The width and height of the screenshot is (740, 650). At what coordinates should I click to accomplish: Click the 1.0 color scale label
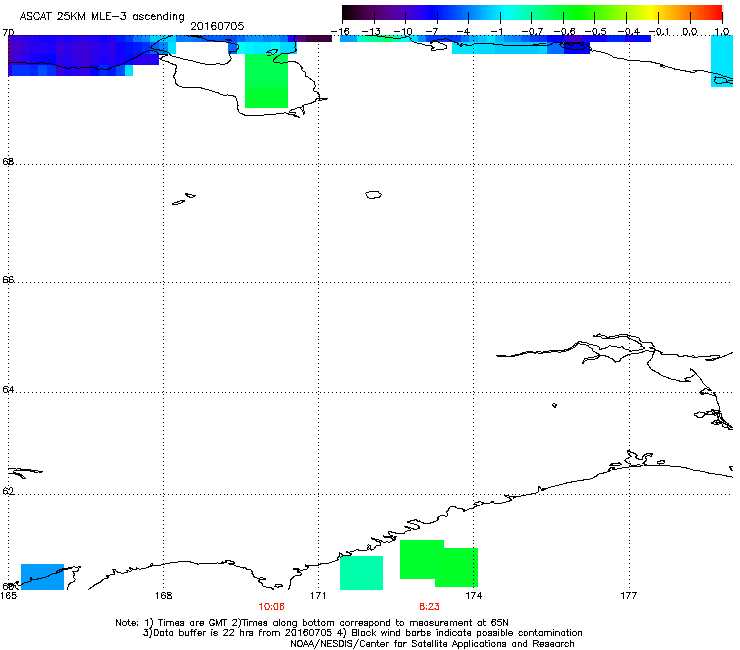[722, 32]
